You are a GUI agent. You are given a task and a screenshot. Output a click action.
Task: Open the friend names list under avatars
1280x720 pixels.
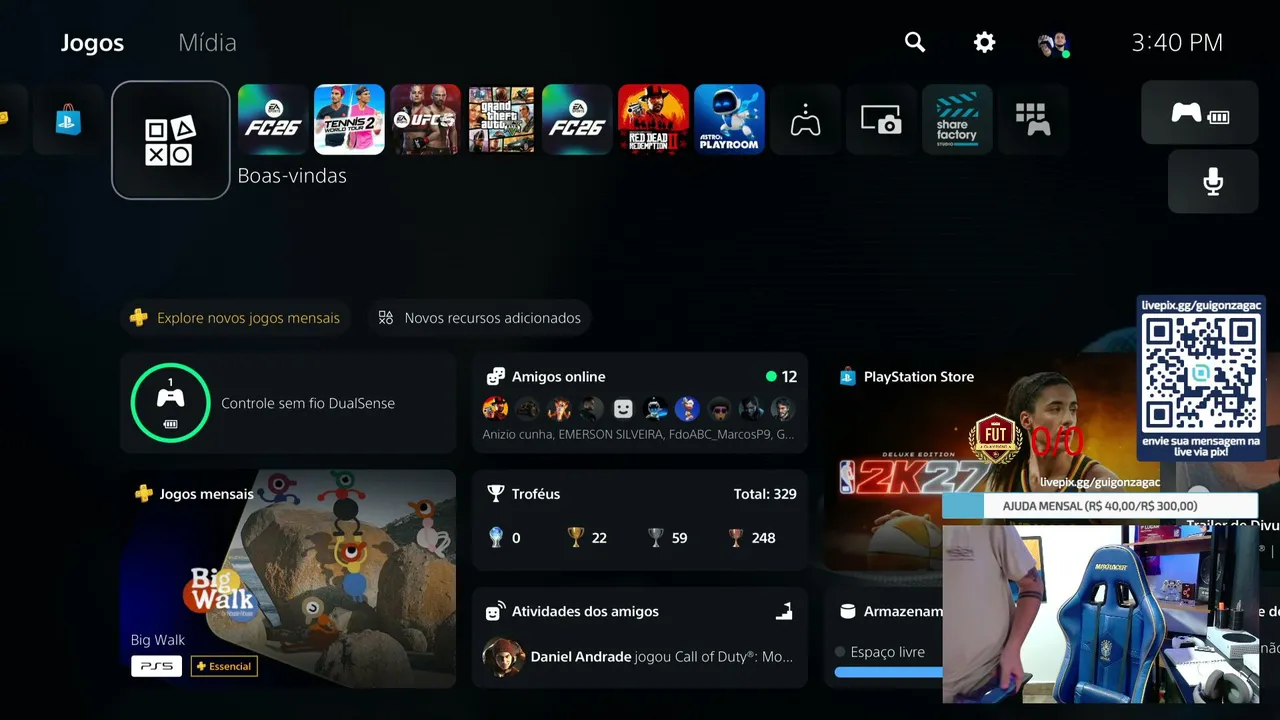click(639, 434)
